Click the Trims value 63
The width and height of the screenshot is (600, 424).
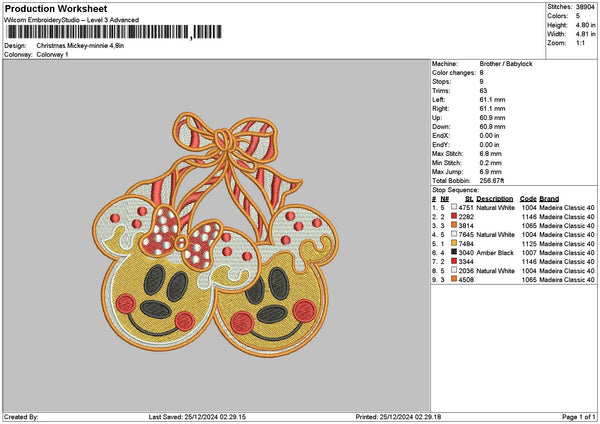483,91
